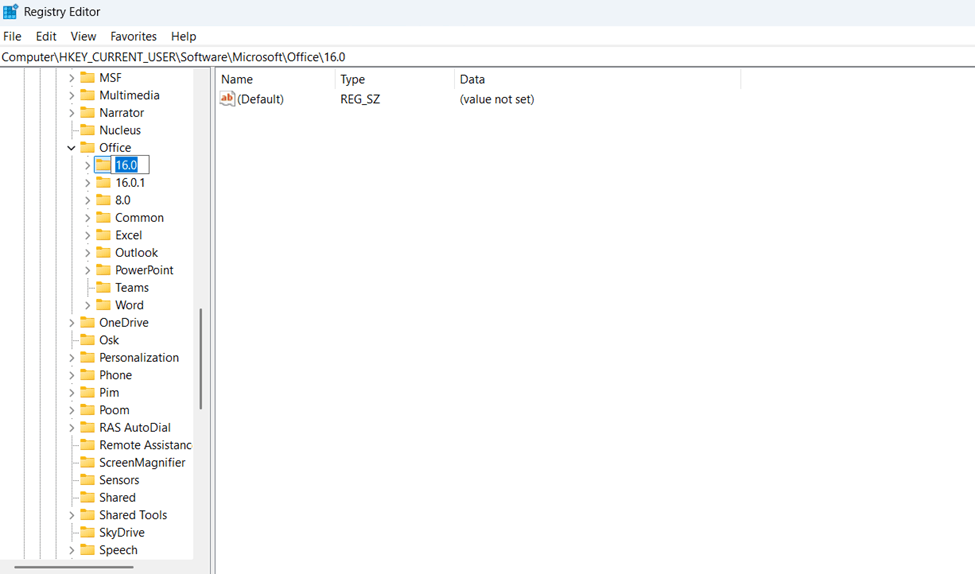Select the Teams key
The image size is (975, 574).
pos(132,287)
